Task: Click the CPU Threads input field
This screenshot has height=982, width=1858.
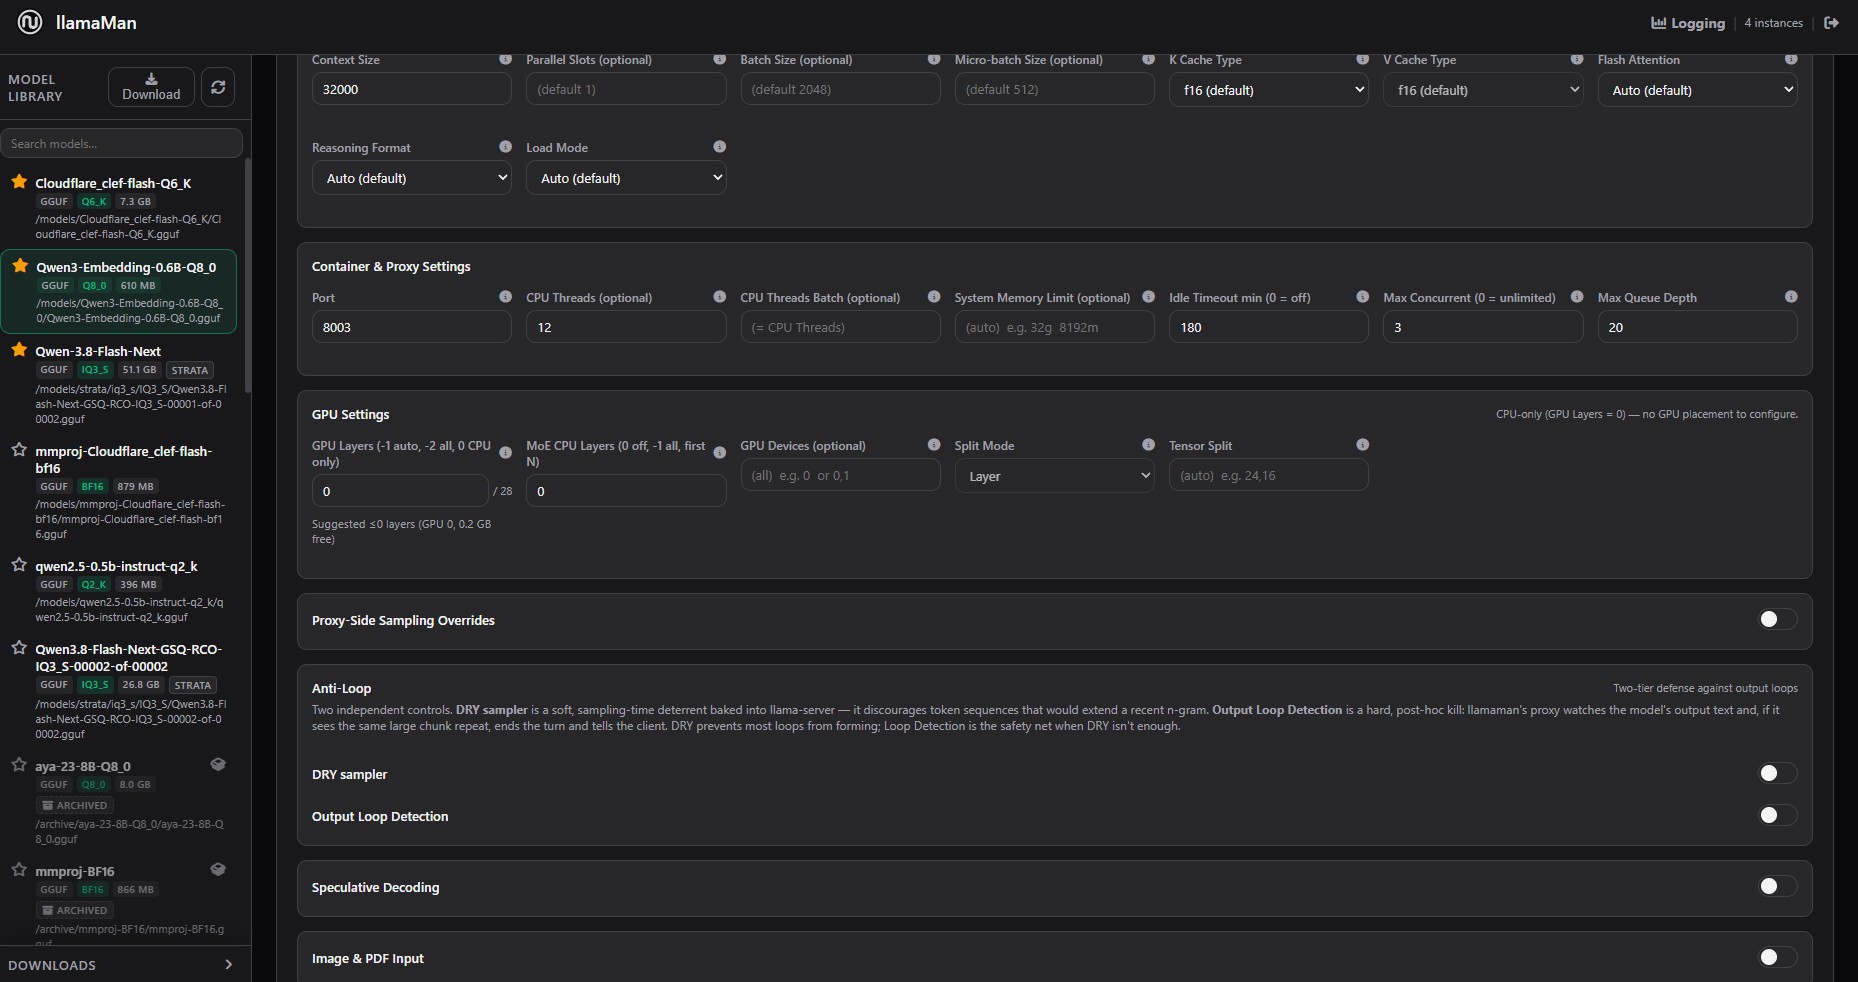Action: point(626,327)
